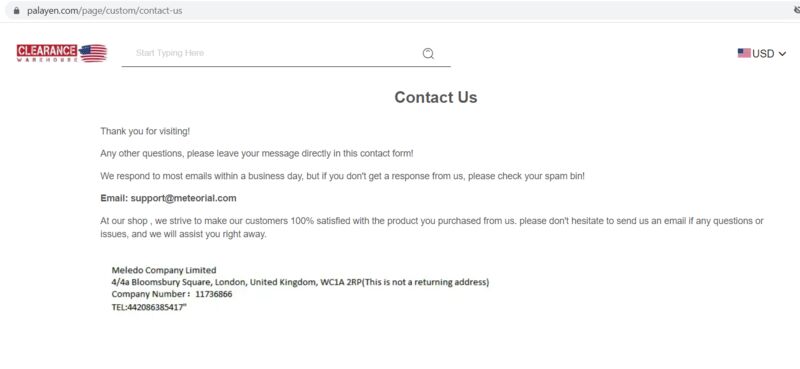Click the "At our shop" paragraph

[x=432, y=228]
